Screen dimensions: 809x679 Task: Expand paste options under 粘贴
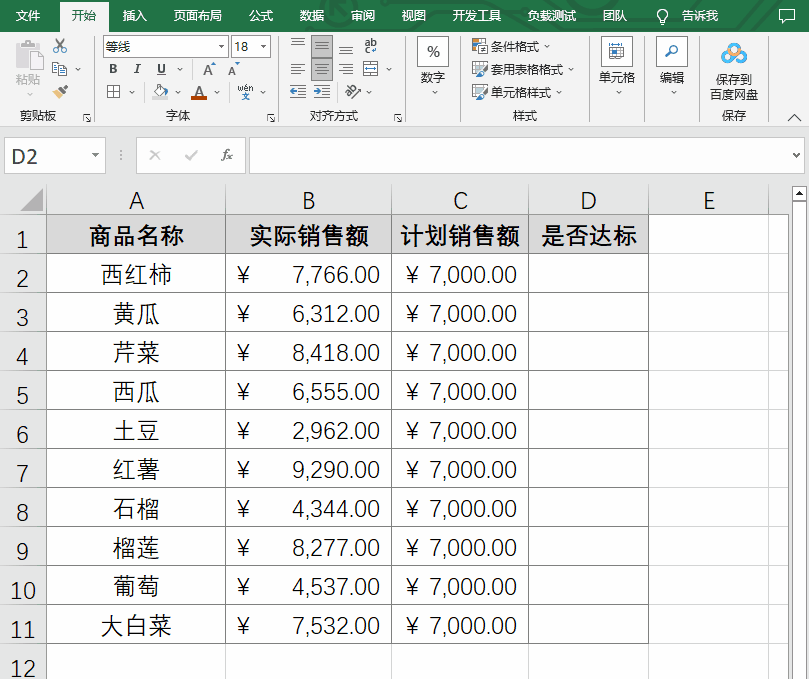coord(29,94)
